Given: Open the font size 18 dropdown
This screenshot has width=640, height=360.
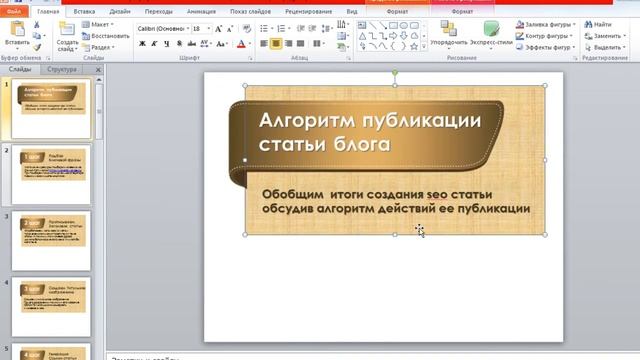Looking at the screenshot, I should 209,29.
